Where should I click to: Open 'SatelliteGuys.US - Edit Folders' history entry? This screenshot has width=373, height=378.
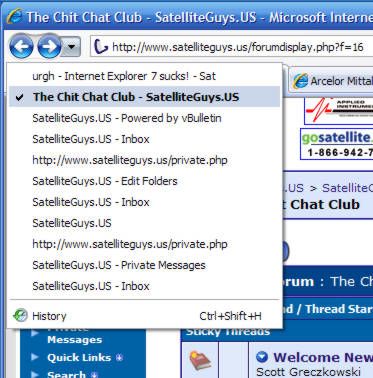pyautogui.click(x=144, y=181)
